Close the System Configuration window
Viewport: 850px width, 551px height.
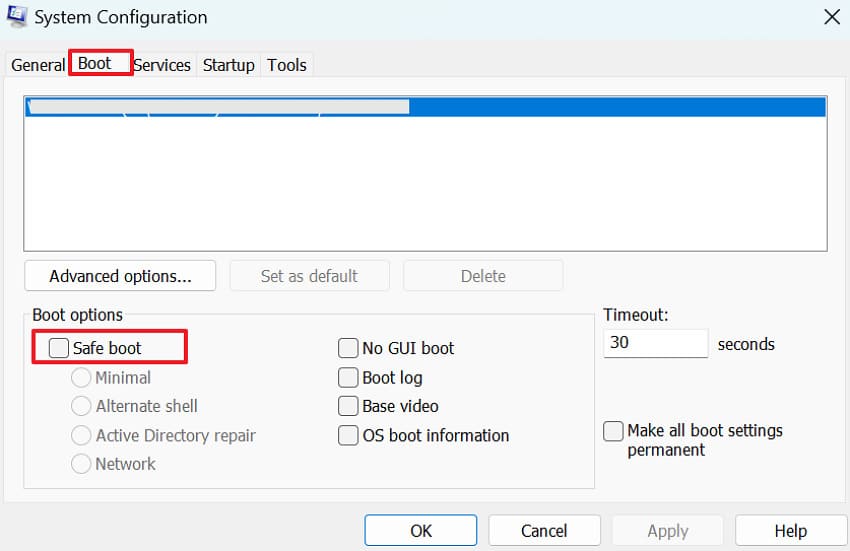tap(830, 17)
